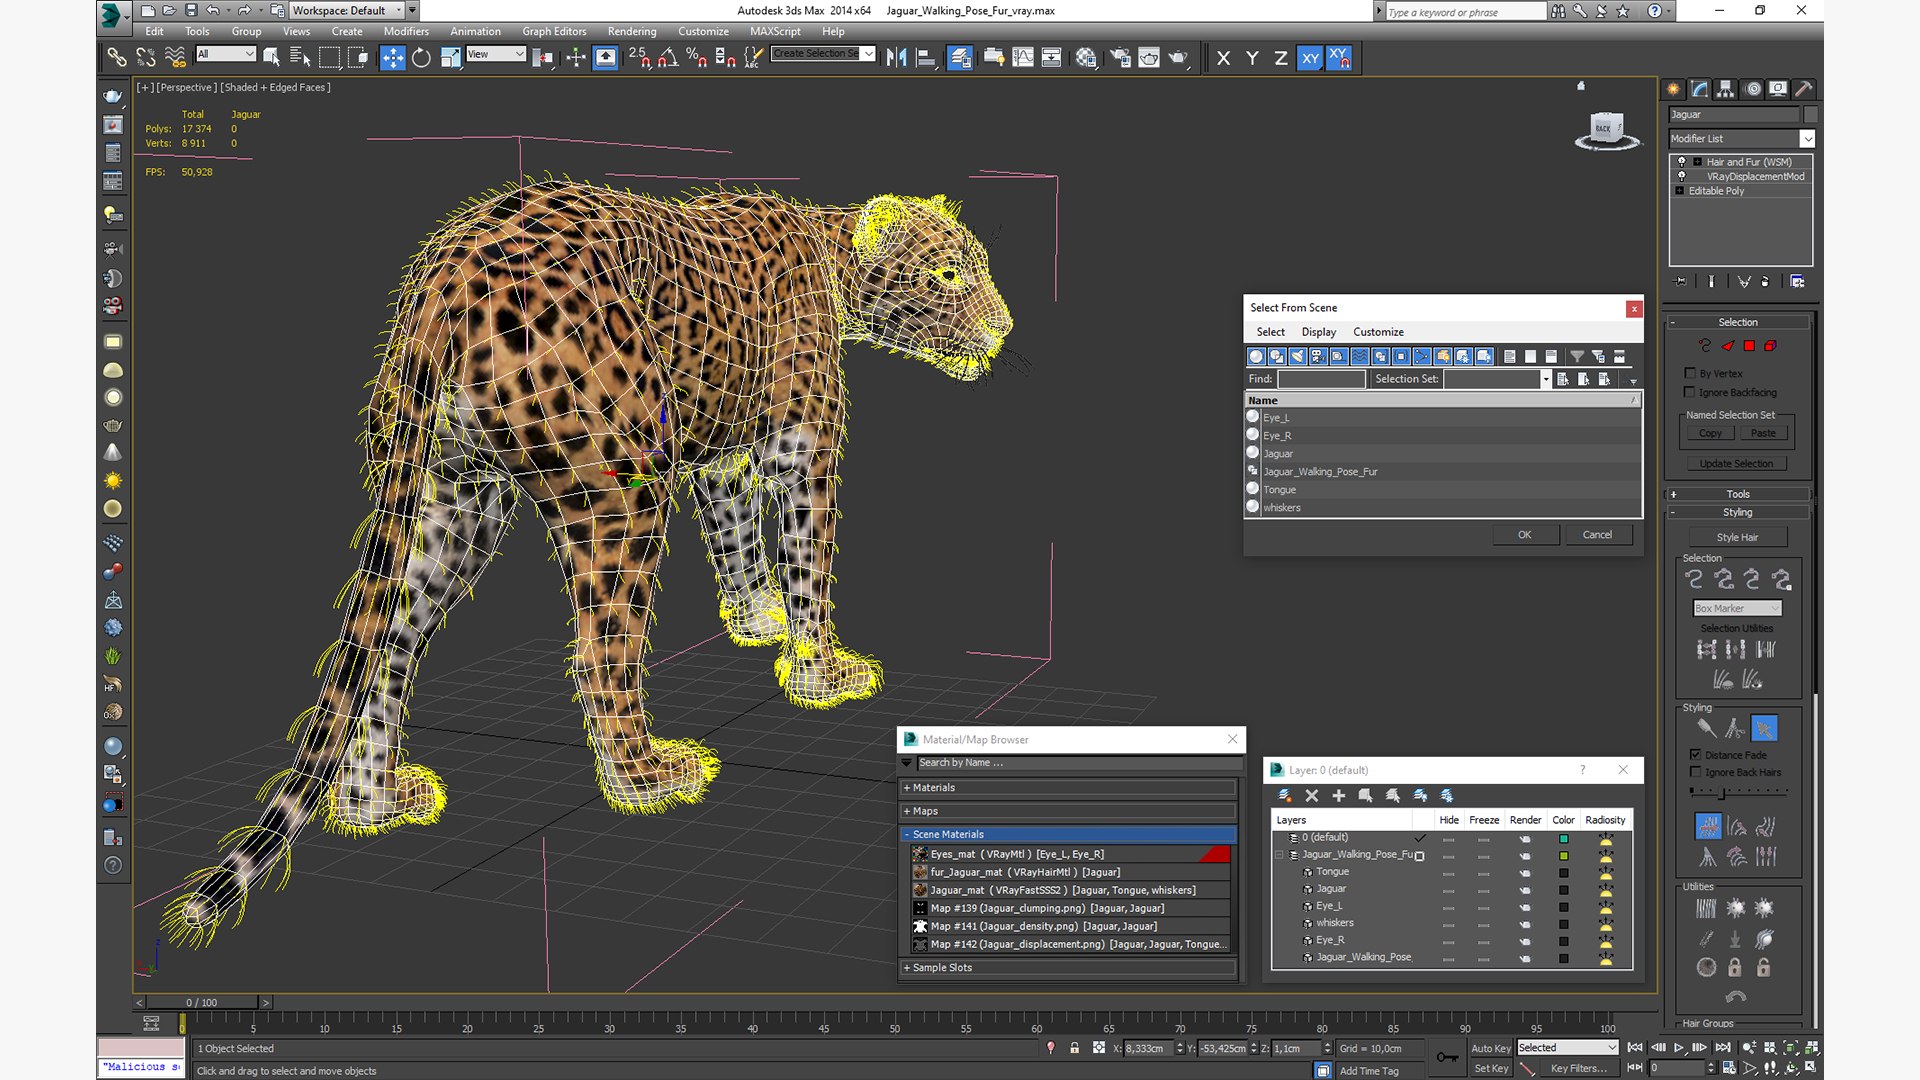
Task: Click the ViewCube in viewport
Action: 1607,130
